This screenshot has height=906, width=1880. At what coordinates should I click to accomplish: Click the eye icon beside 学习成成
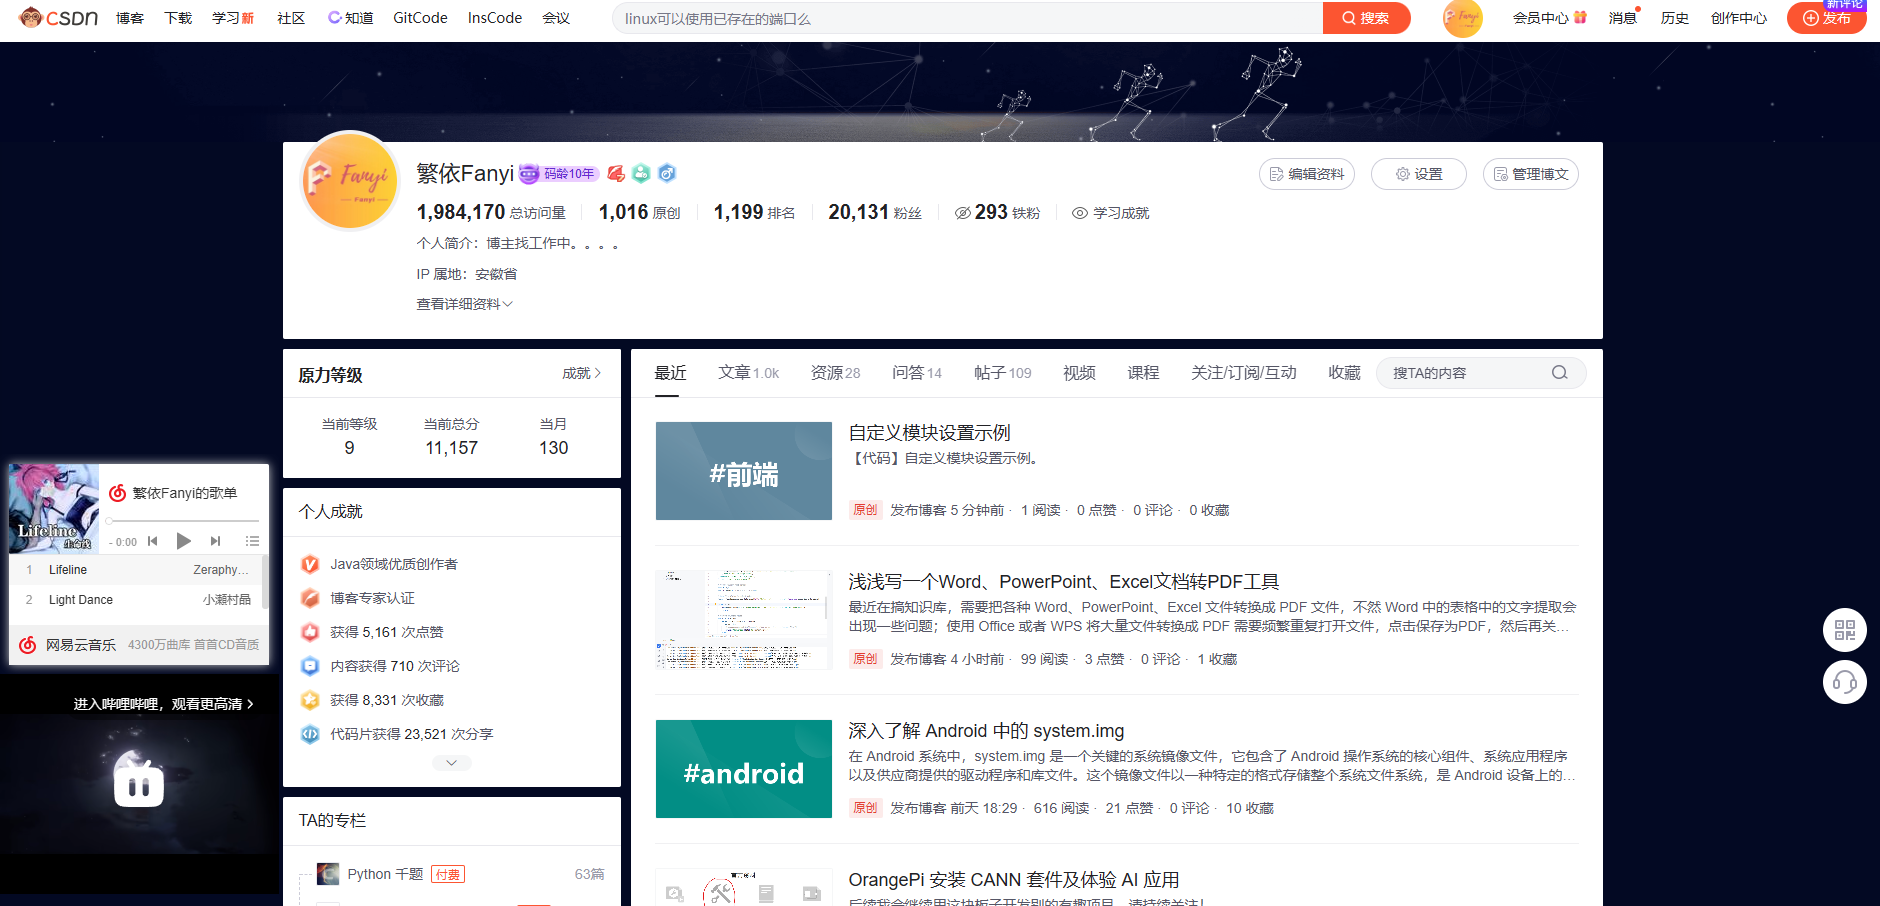pos(1079,212)
